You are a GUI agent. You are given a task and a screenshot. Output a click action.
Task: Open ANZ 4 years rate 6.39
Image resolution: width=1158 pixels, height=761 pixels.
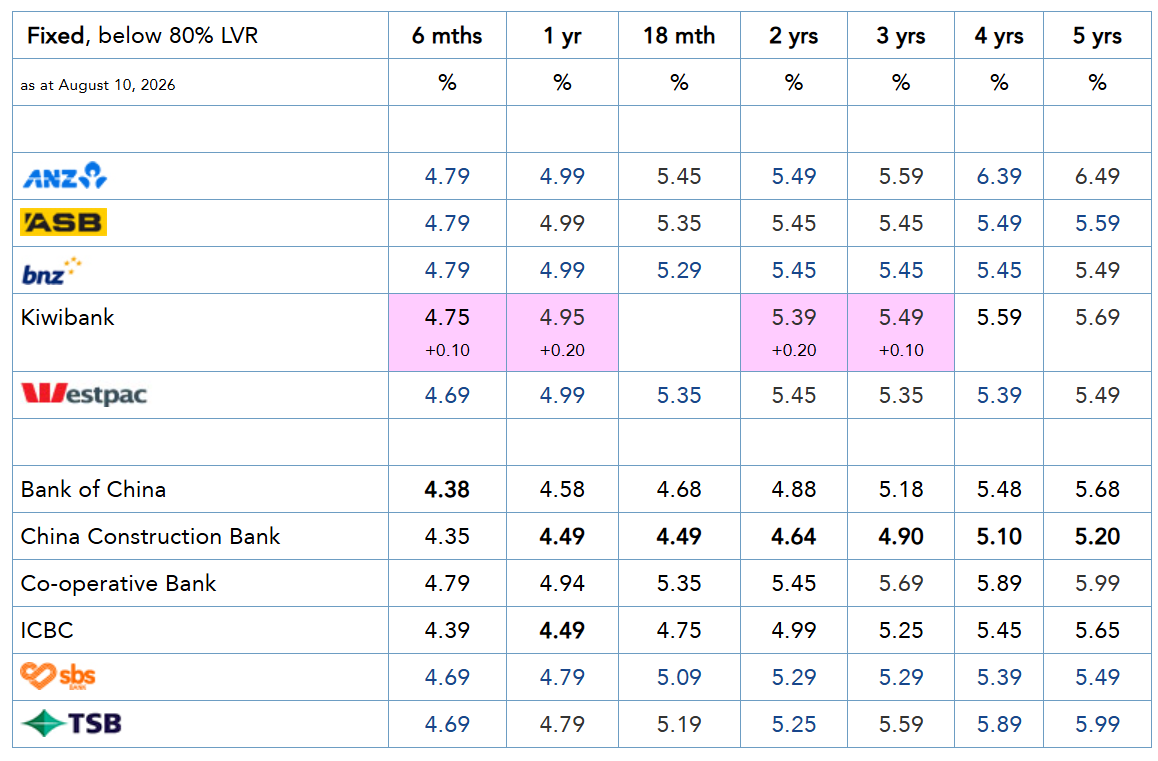click(x=999, y=177)
